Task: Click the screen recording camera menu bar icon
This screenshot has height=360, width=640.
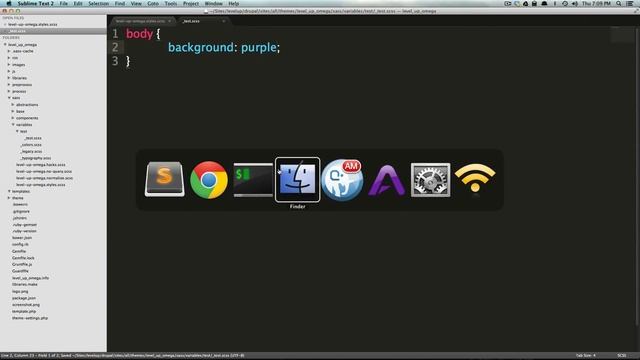Action: tap(508, 3)
